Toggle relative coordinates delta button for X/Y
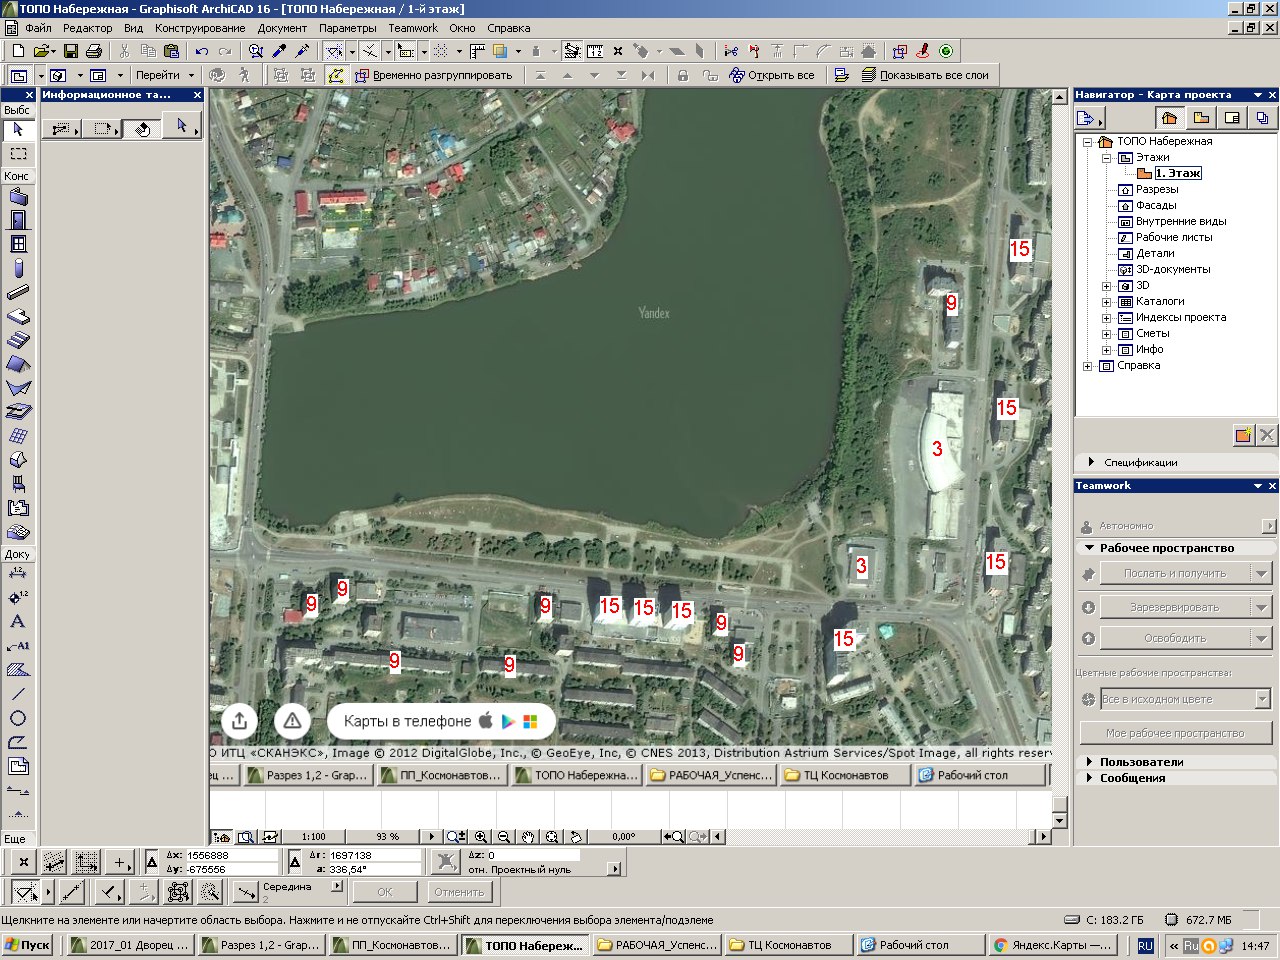 point(152,861)
